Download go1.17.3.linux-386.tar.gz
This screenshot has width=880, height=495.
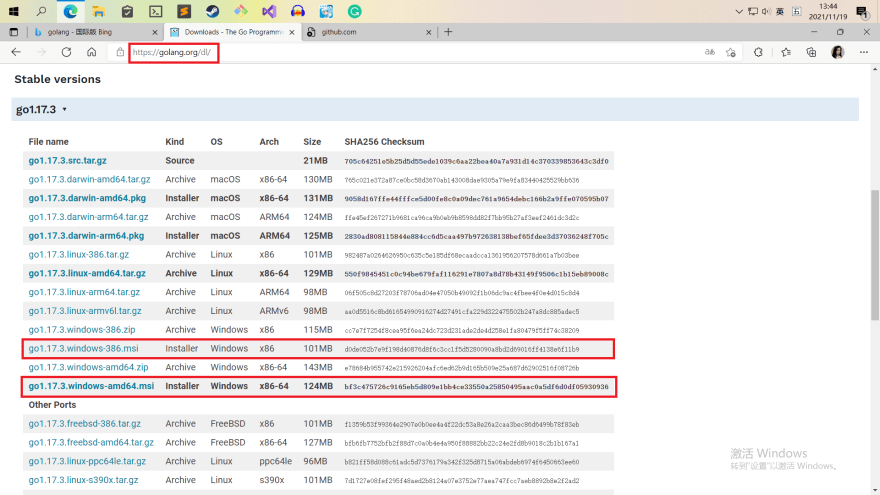pos(79,255)
